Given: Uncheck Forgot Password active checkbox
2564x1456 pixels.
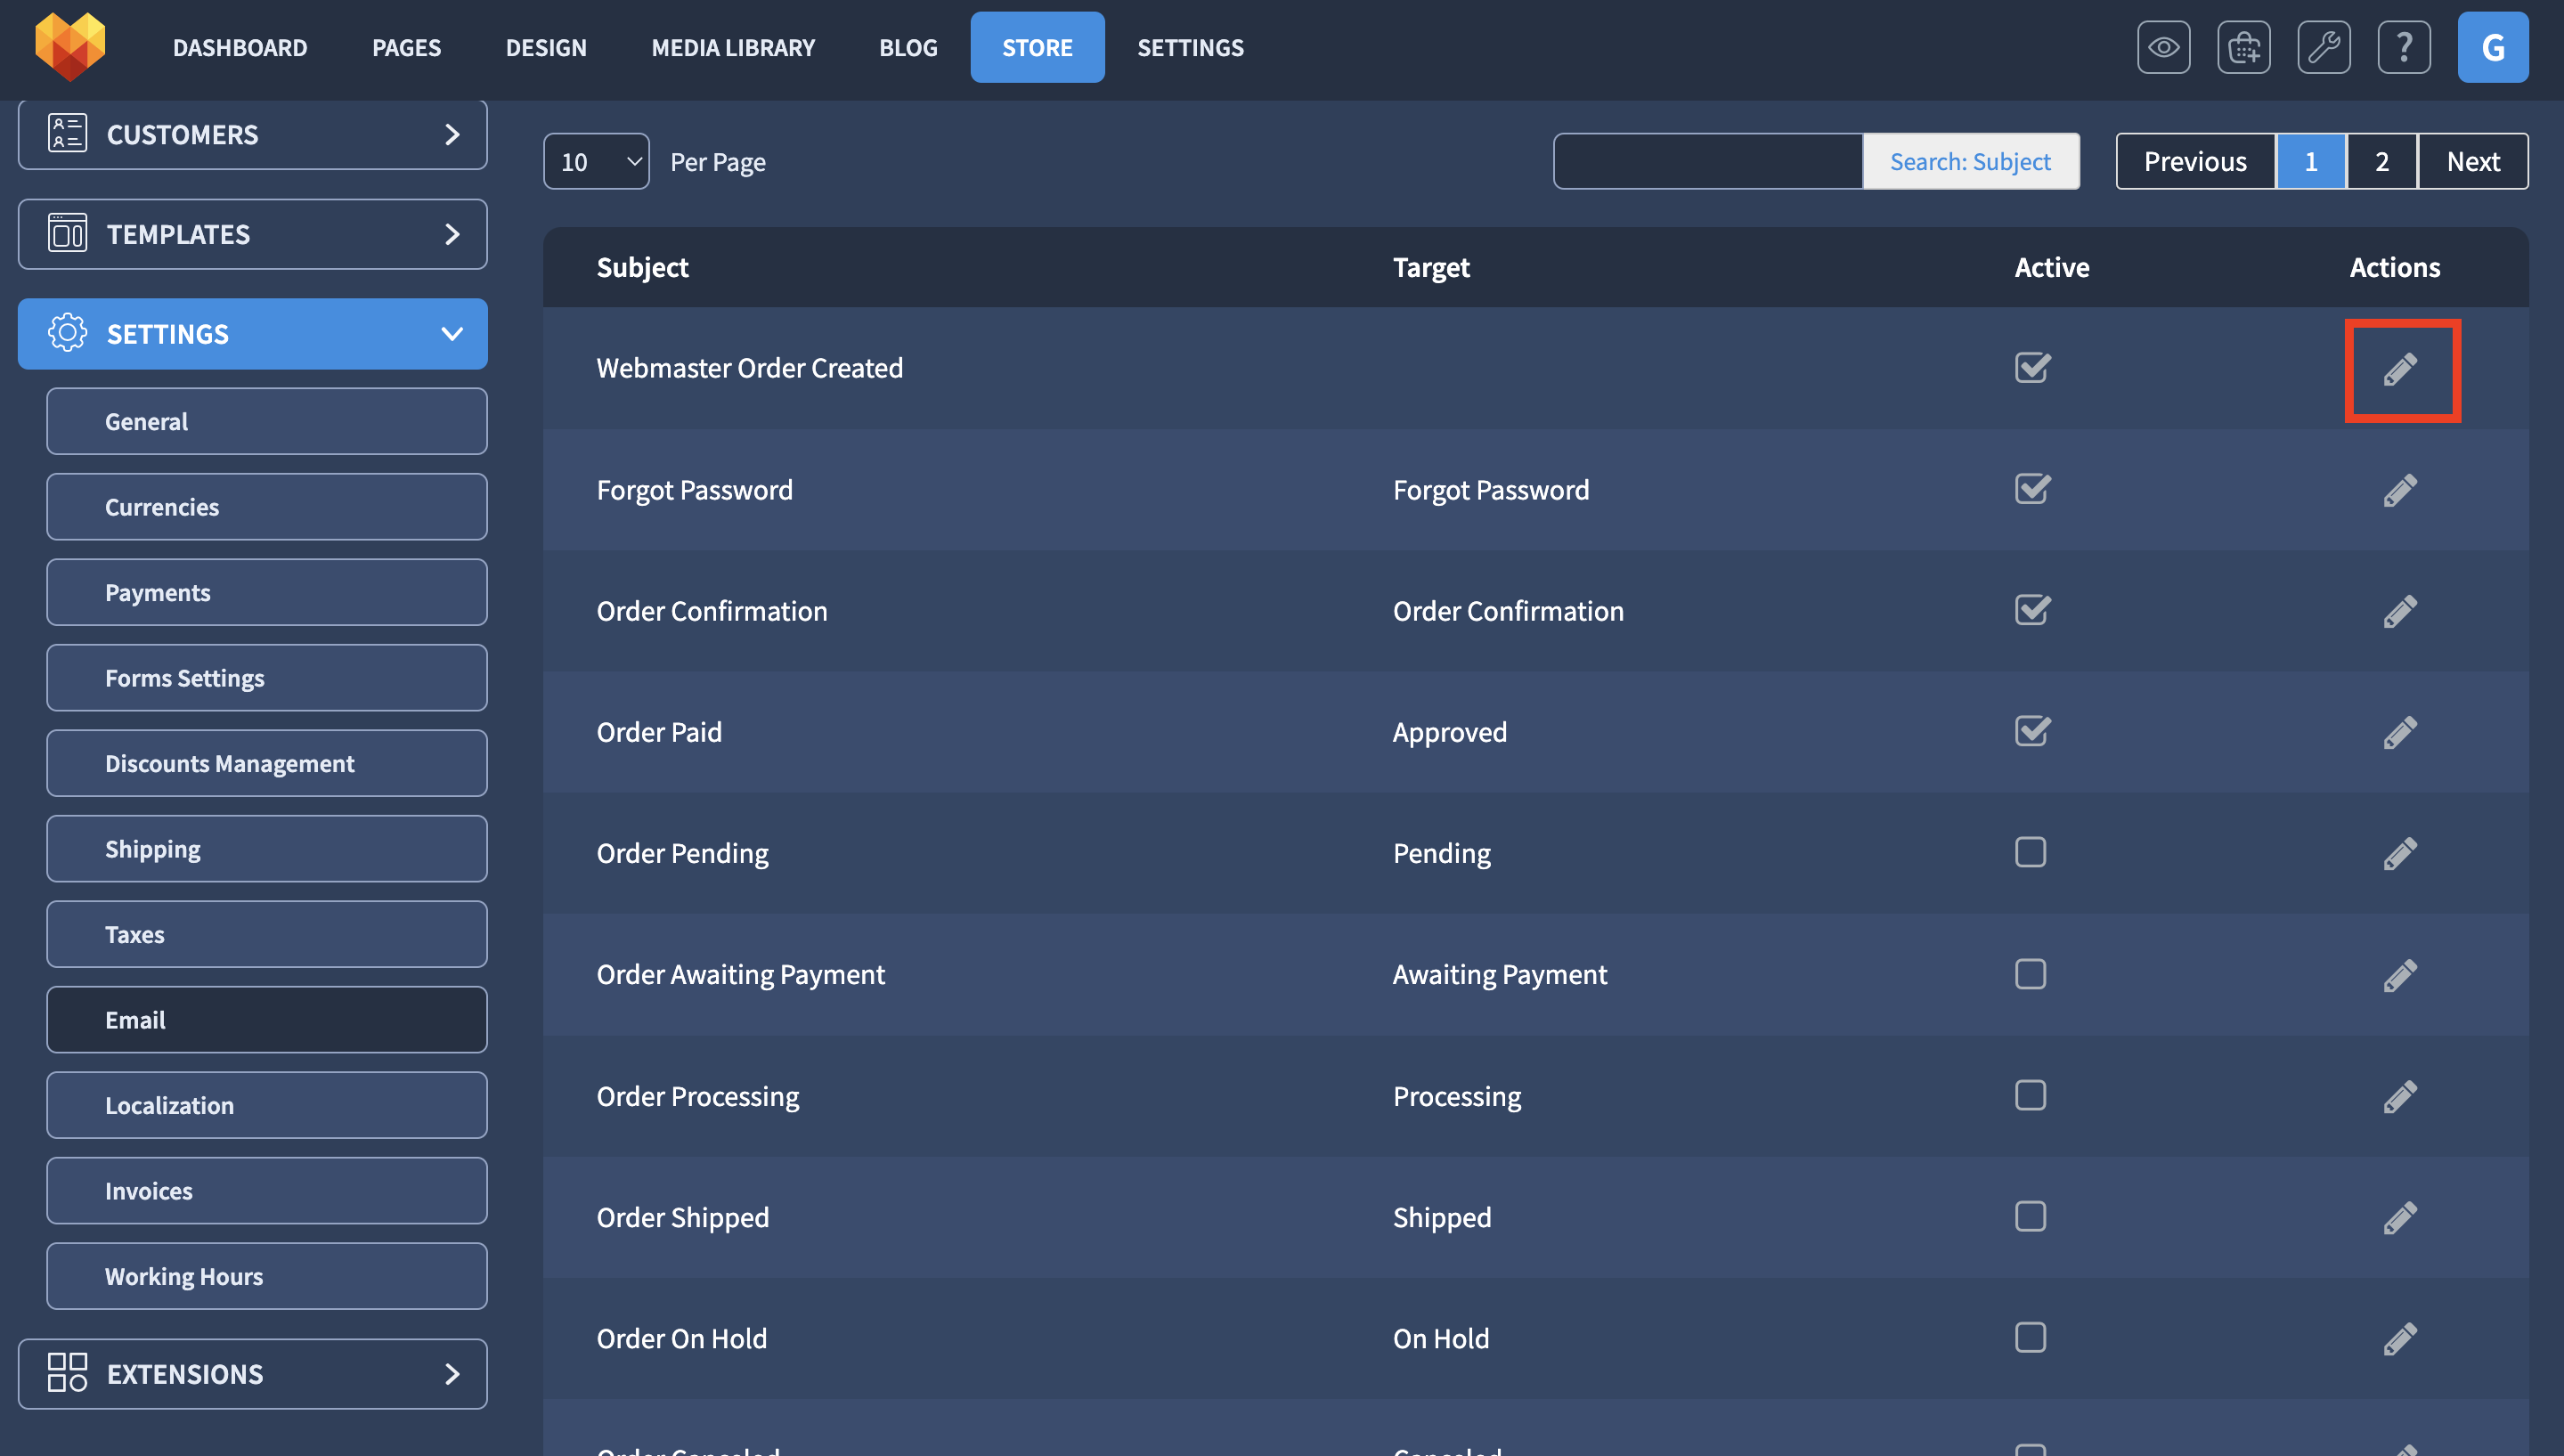Looking at the screenshot, I should [2032, 489].
